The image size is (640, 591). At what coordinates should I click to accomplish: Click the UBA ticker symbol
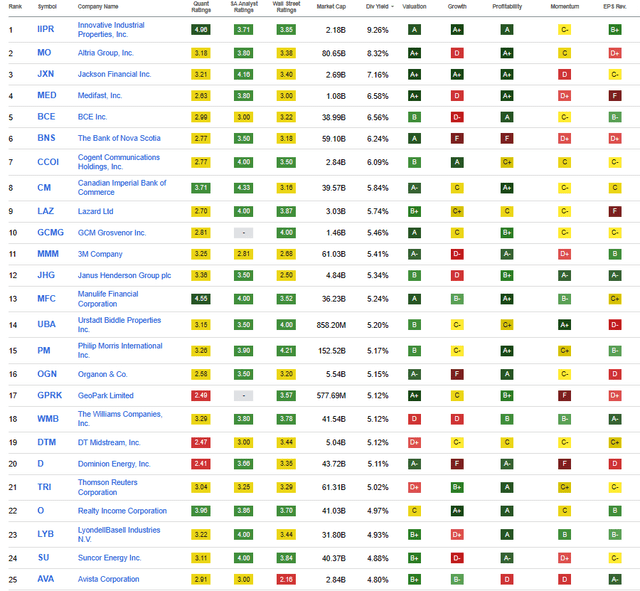click(x=46, y=324)
